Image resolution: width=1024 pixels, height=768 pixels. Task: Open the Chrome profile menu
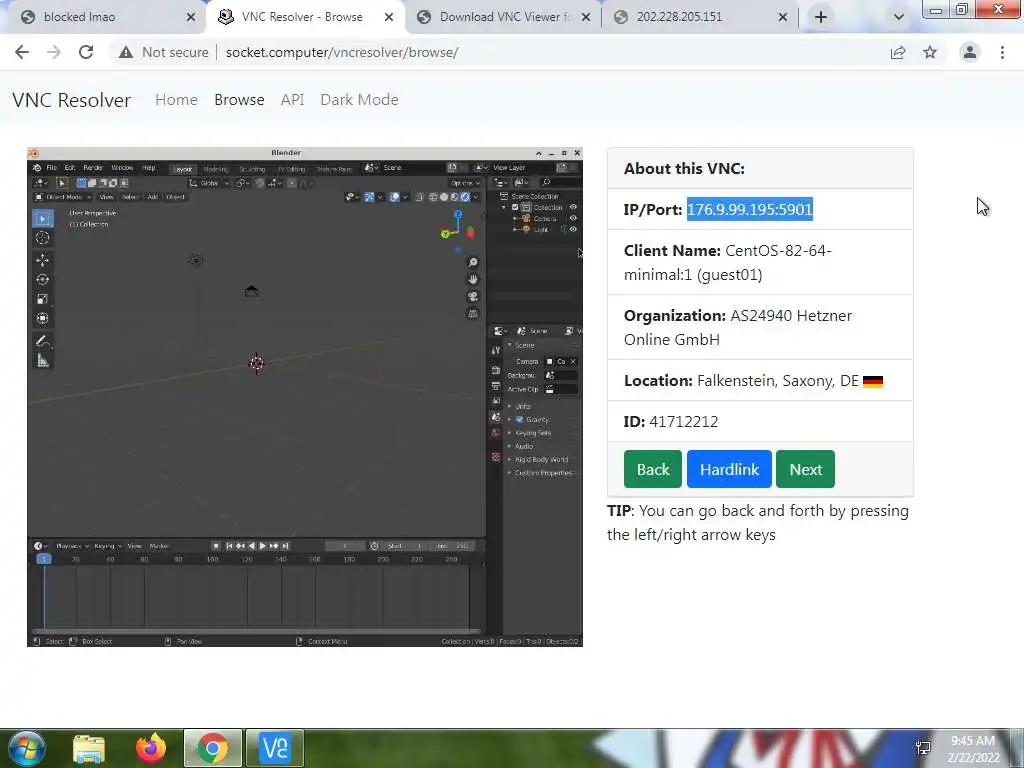click(970, 52)
